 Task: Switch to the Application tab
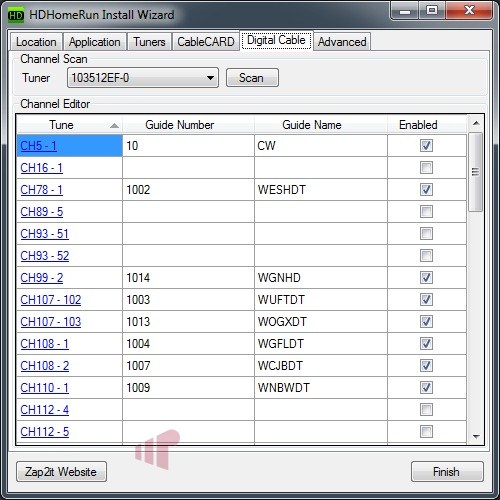pos(95,42)
